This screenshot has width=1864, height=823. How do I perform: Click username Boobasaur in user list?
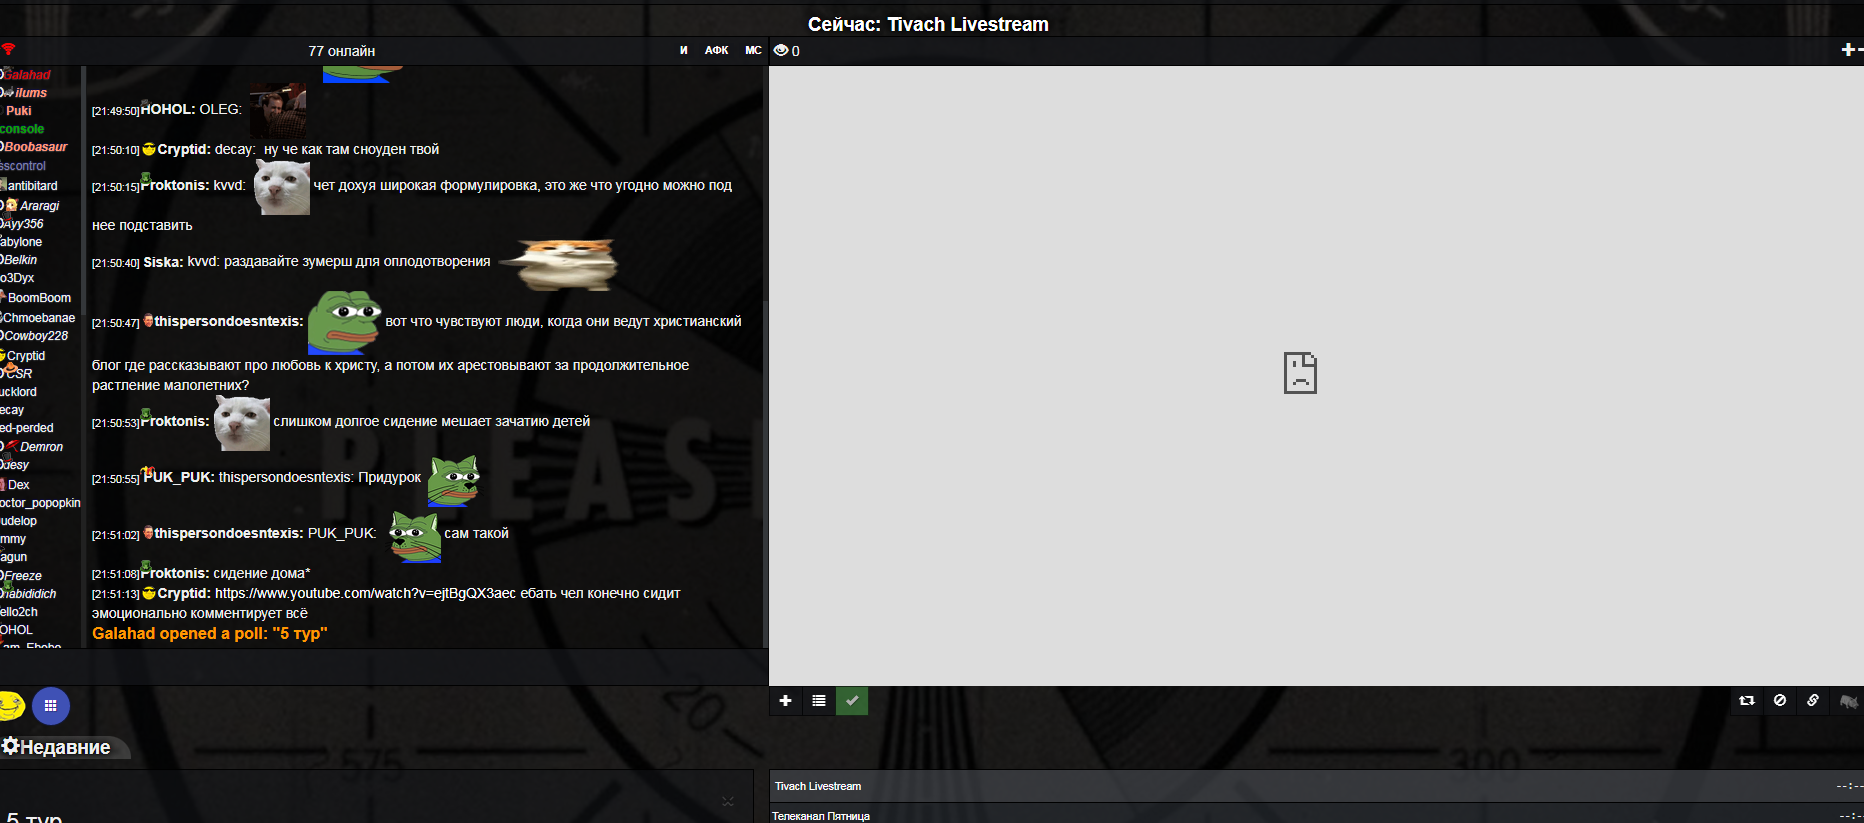tap(36, 147)
